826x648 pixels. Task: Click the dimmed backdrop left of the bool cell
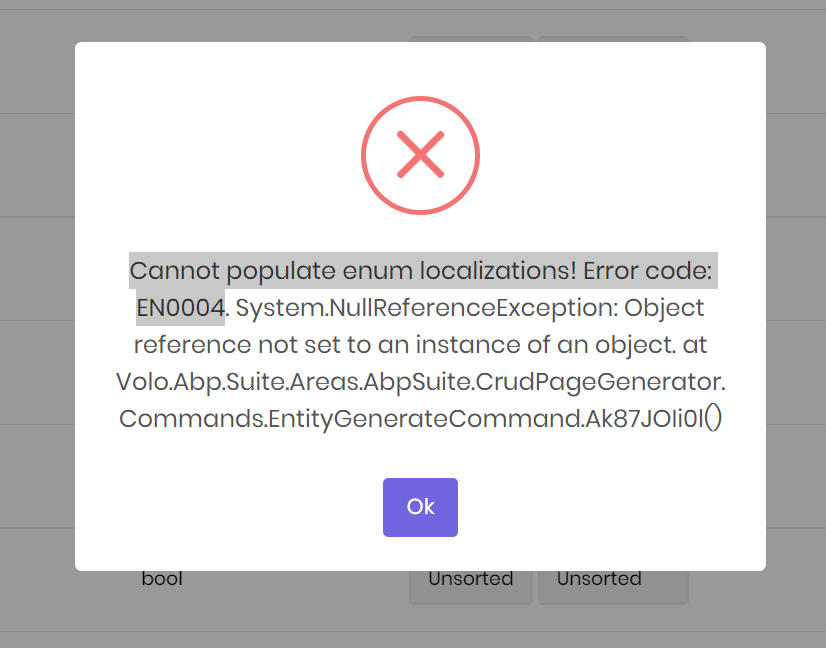(x=40, y=578)
